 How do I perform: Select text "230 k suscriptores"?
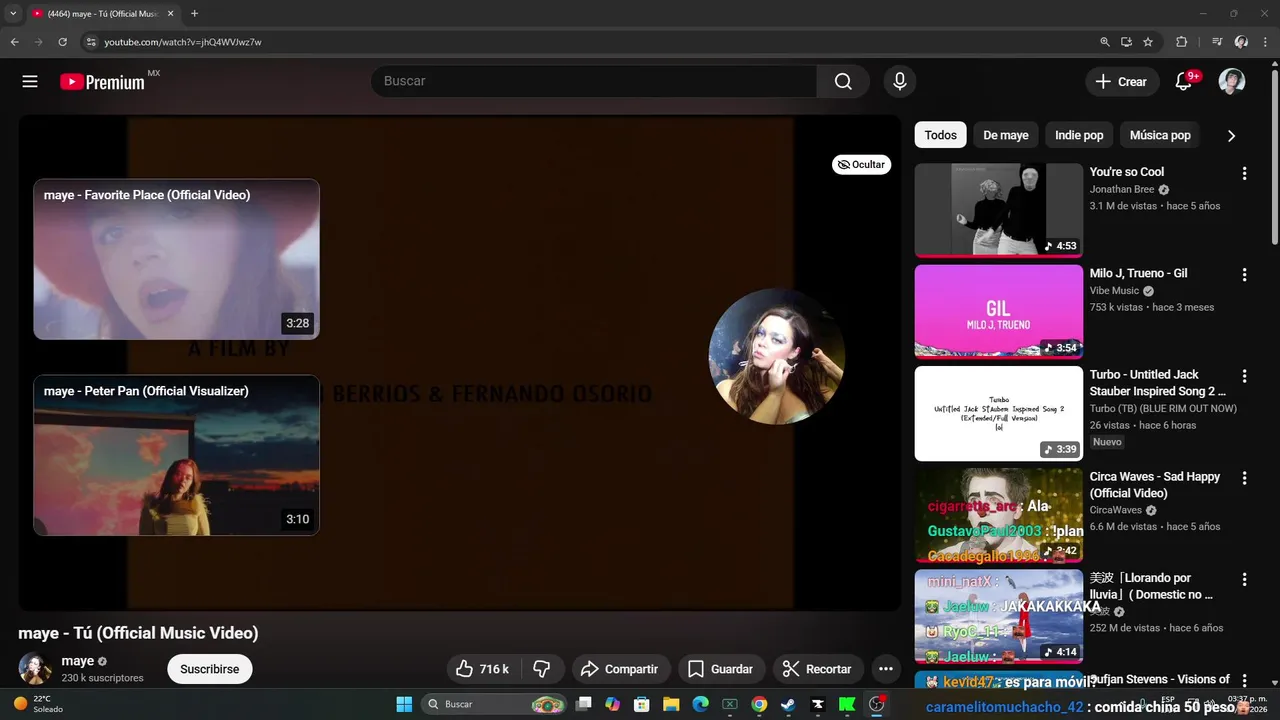click(x=103, y=678)
